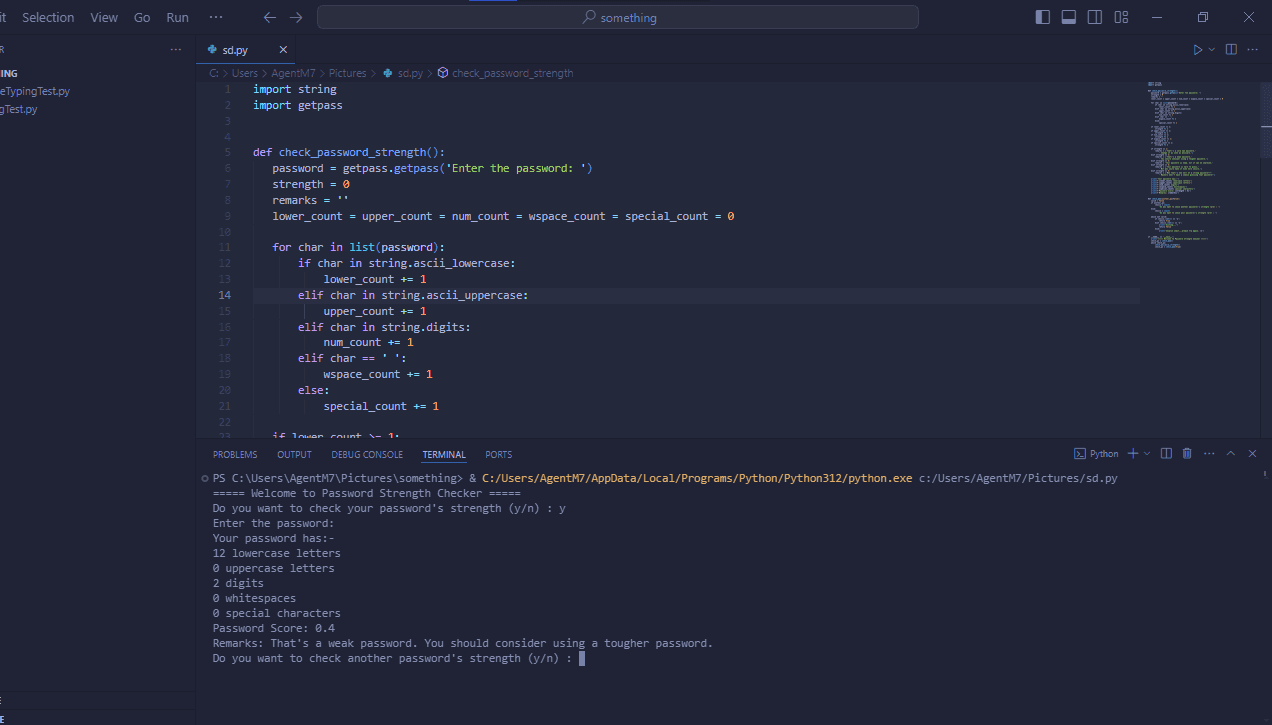1272x725 pixels.
Task: Open the Run menu
Action: 177,17
